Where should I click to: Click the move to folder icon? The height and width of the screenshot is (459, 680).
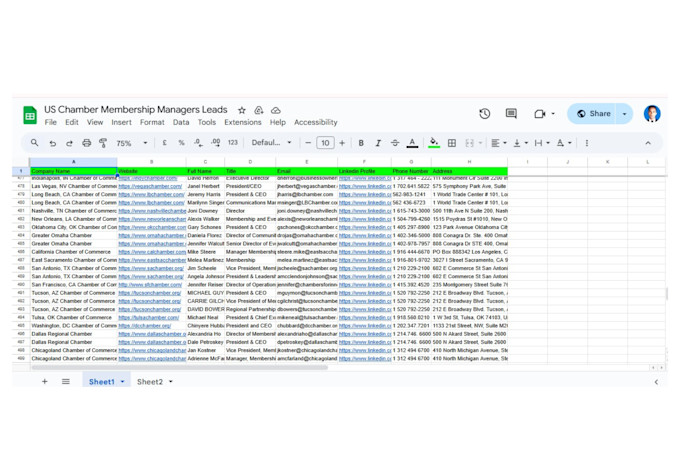click(259, 110)
